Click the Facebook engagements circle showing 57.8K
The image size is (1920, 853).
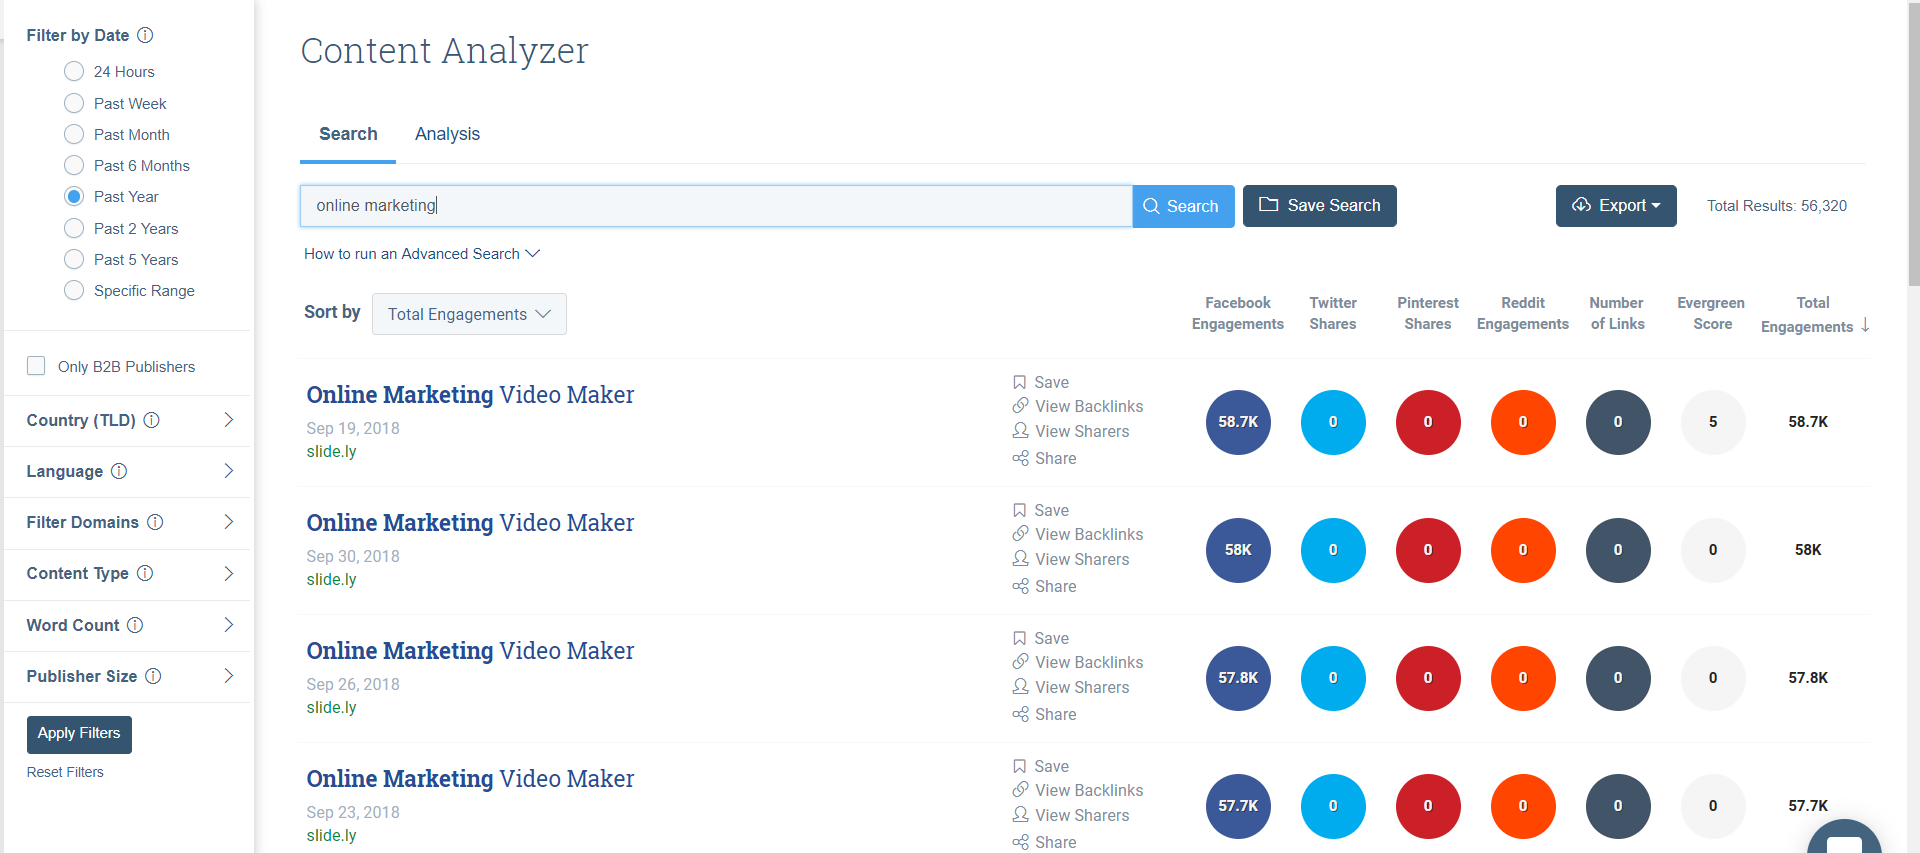coord(1238,678)
